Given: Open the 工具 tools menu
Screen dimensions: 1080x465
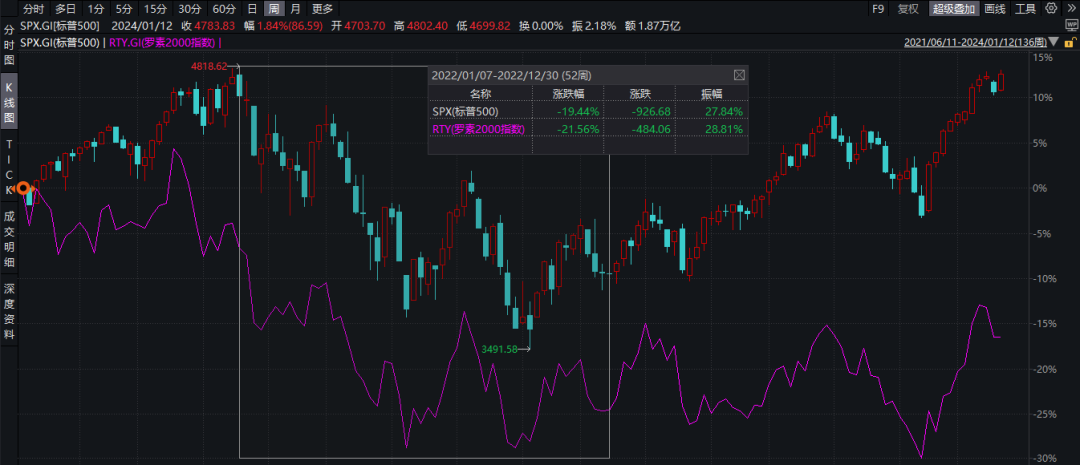Looking at the screenshot, I should point(1025,9).
